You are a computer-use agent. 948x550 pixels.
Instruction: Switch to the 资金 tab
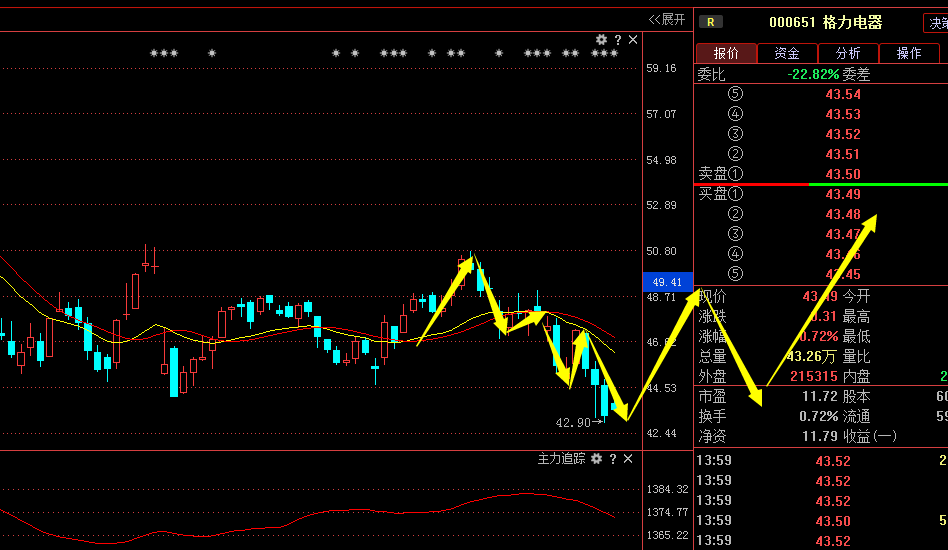click(787, 53)
